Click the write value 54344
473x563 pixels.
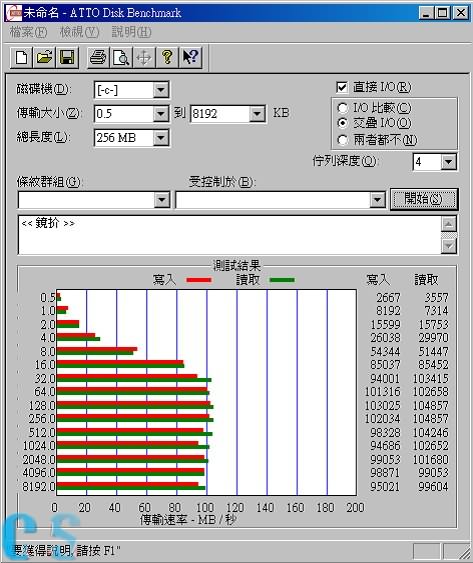385,352
